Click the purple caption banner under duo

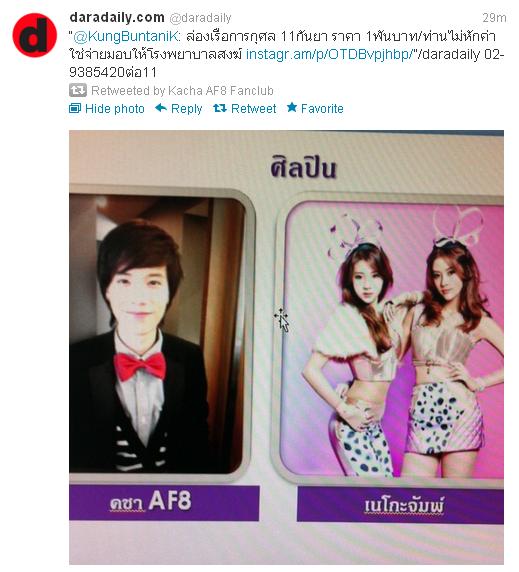(400, 506)
